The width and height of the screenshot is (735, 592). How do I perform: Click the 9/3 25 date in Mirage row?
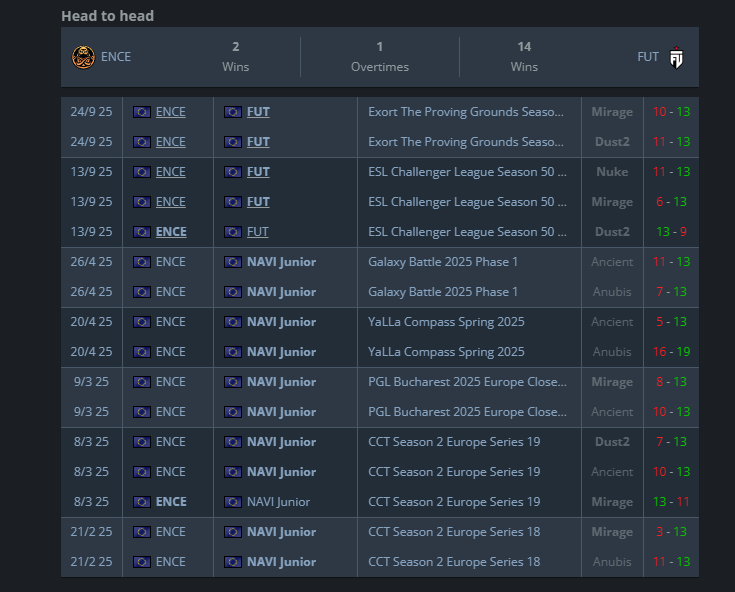91,382
